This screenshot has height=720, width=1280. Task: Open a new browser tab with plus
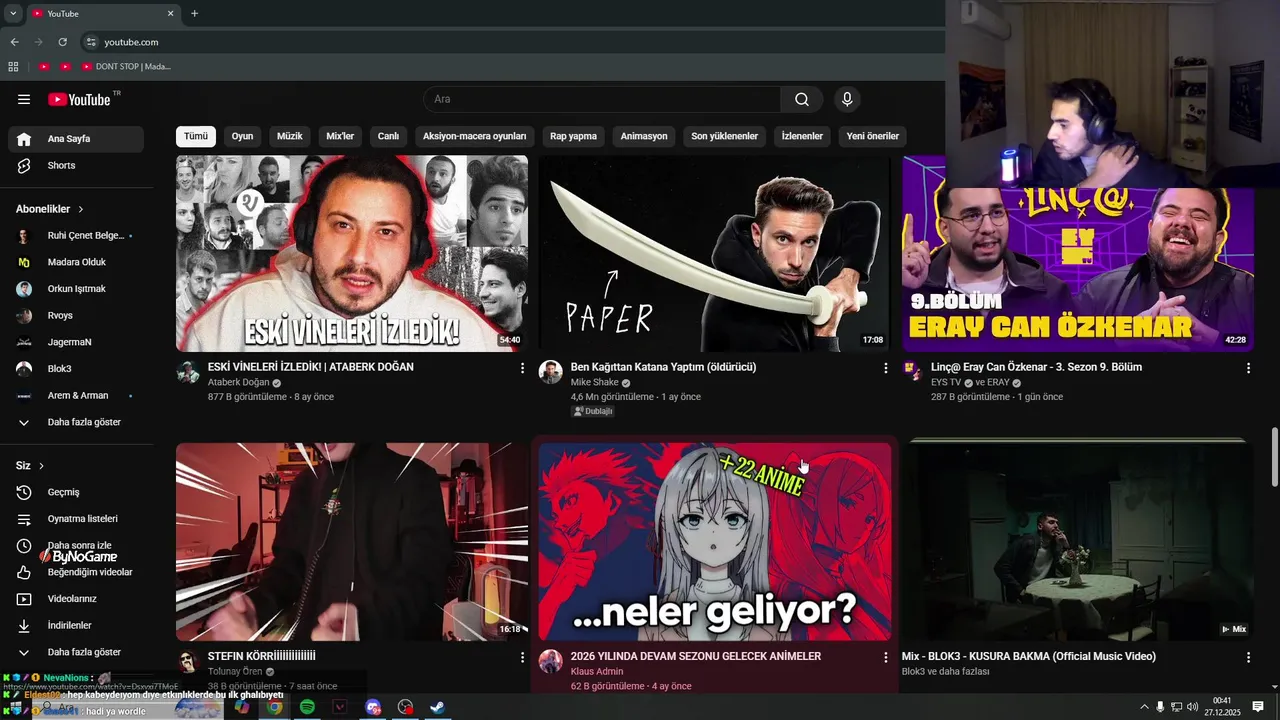coord(194,13)
